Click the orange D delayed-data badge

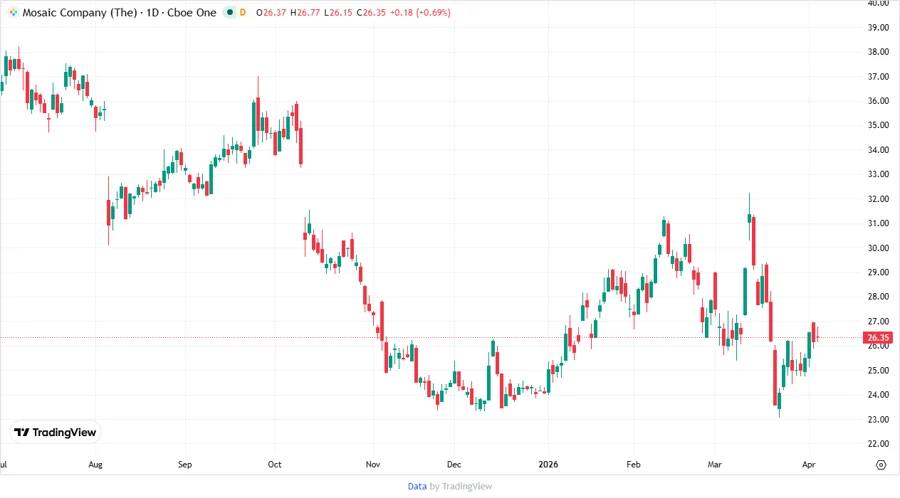[243, 12]
